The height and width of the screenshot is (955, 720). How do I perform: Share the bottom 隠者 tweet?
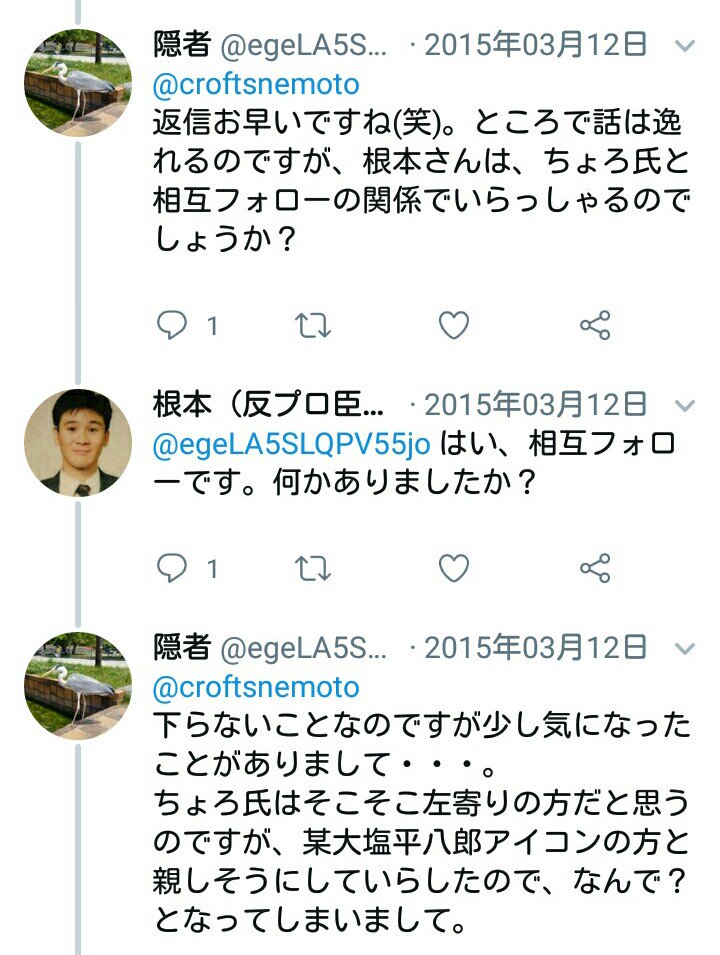point(597,950)
